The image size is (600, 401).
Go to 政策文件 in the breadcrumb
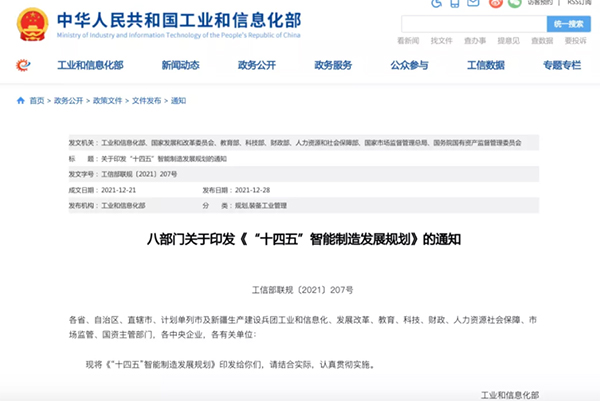[x=108, y=101]
